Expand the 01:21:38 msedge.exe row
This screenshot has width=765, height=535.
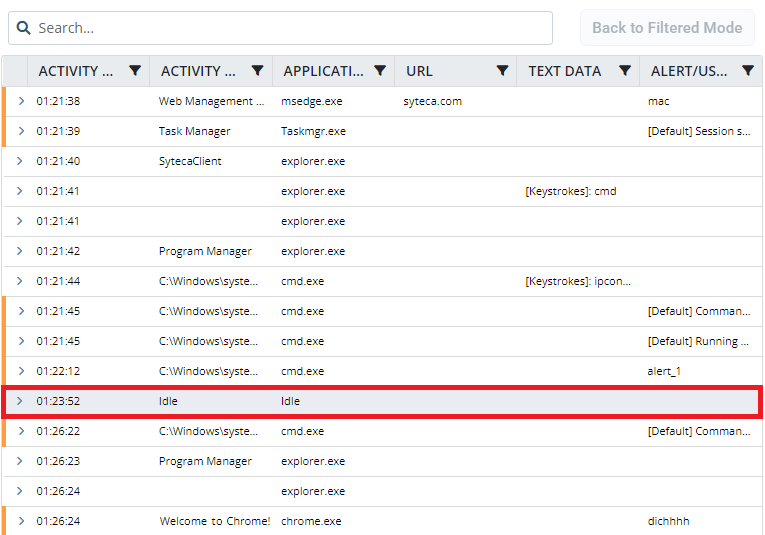point(20,101)
